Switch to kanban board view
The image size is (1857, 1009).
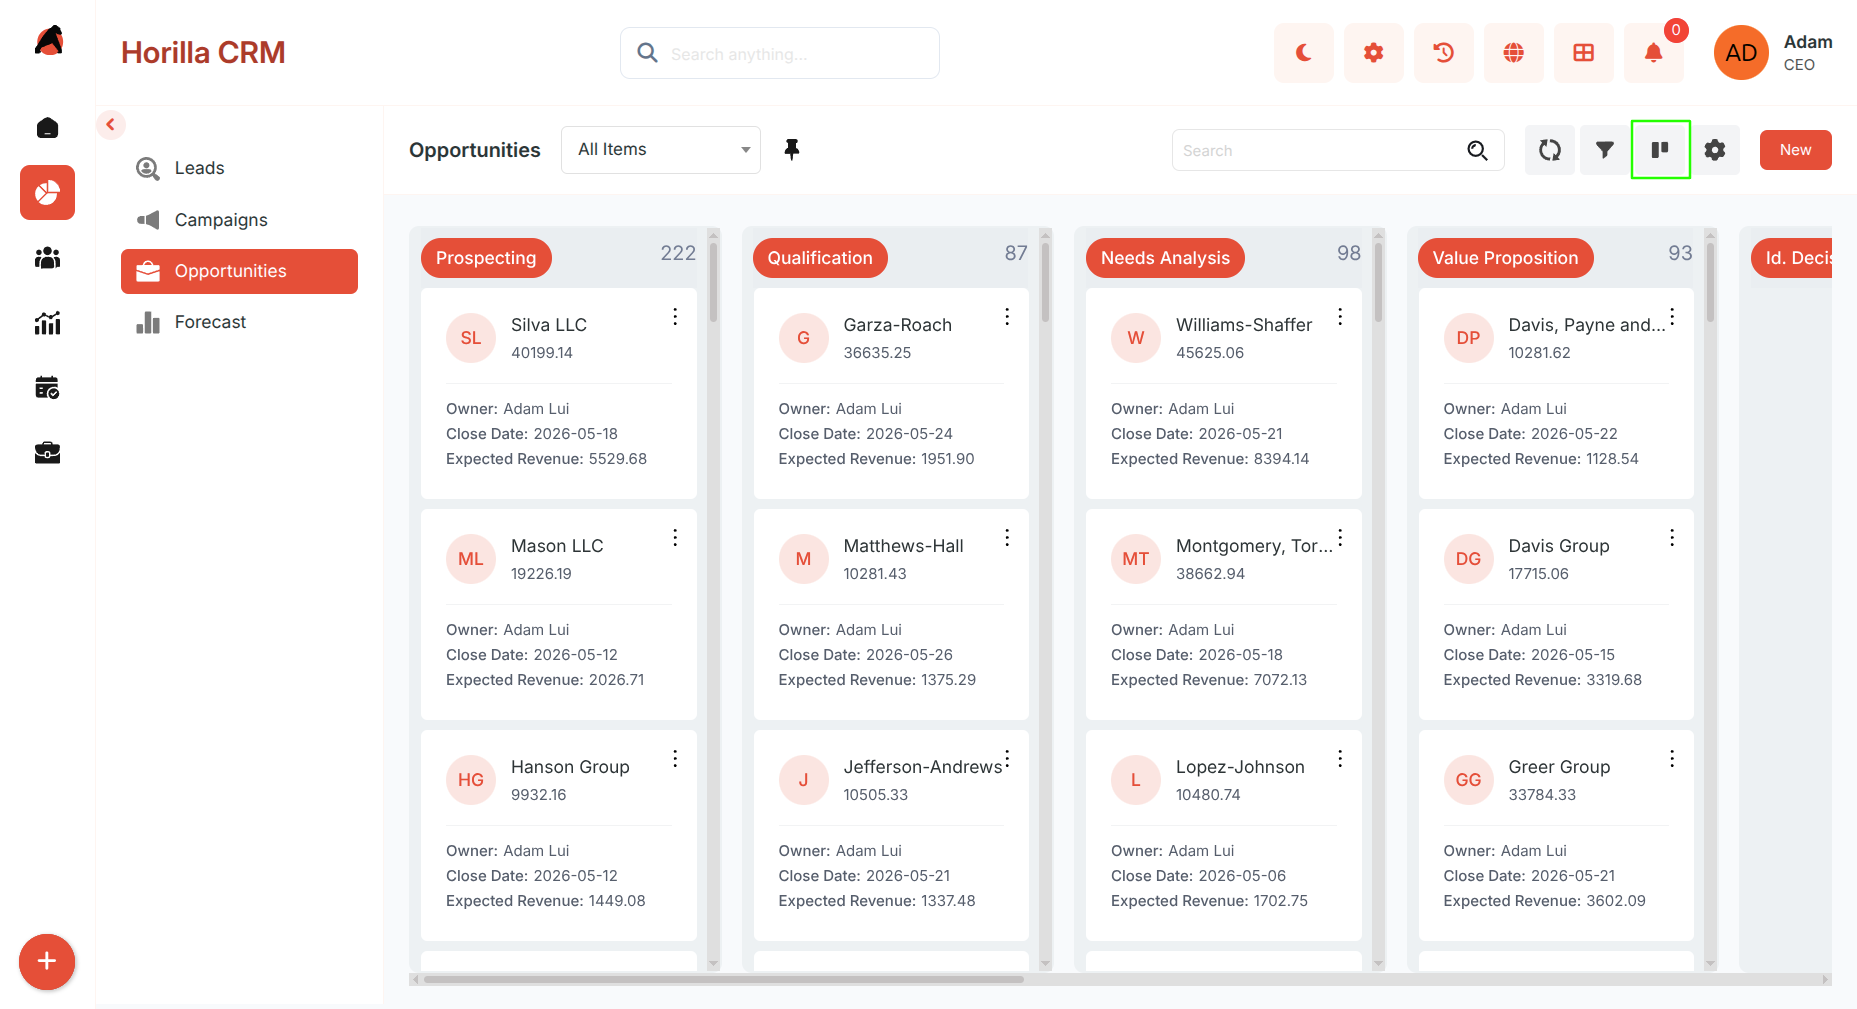(x=1660, y=150)
